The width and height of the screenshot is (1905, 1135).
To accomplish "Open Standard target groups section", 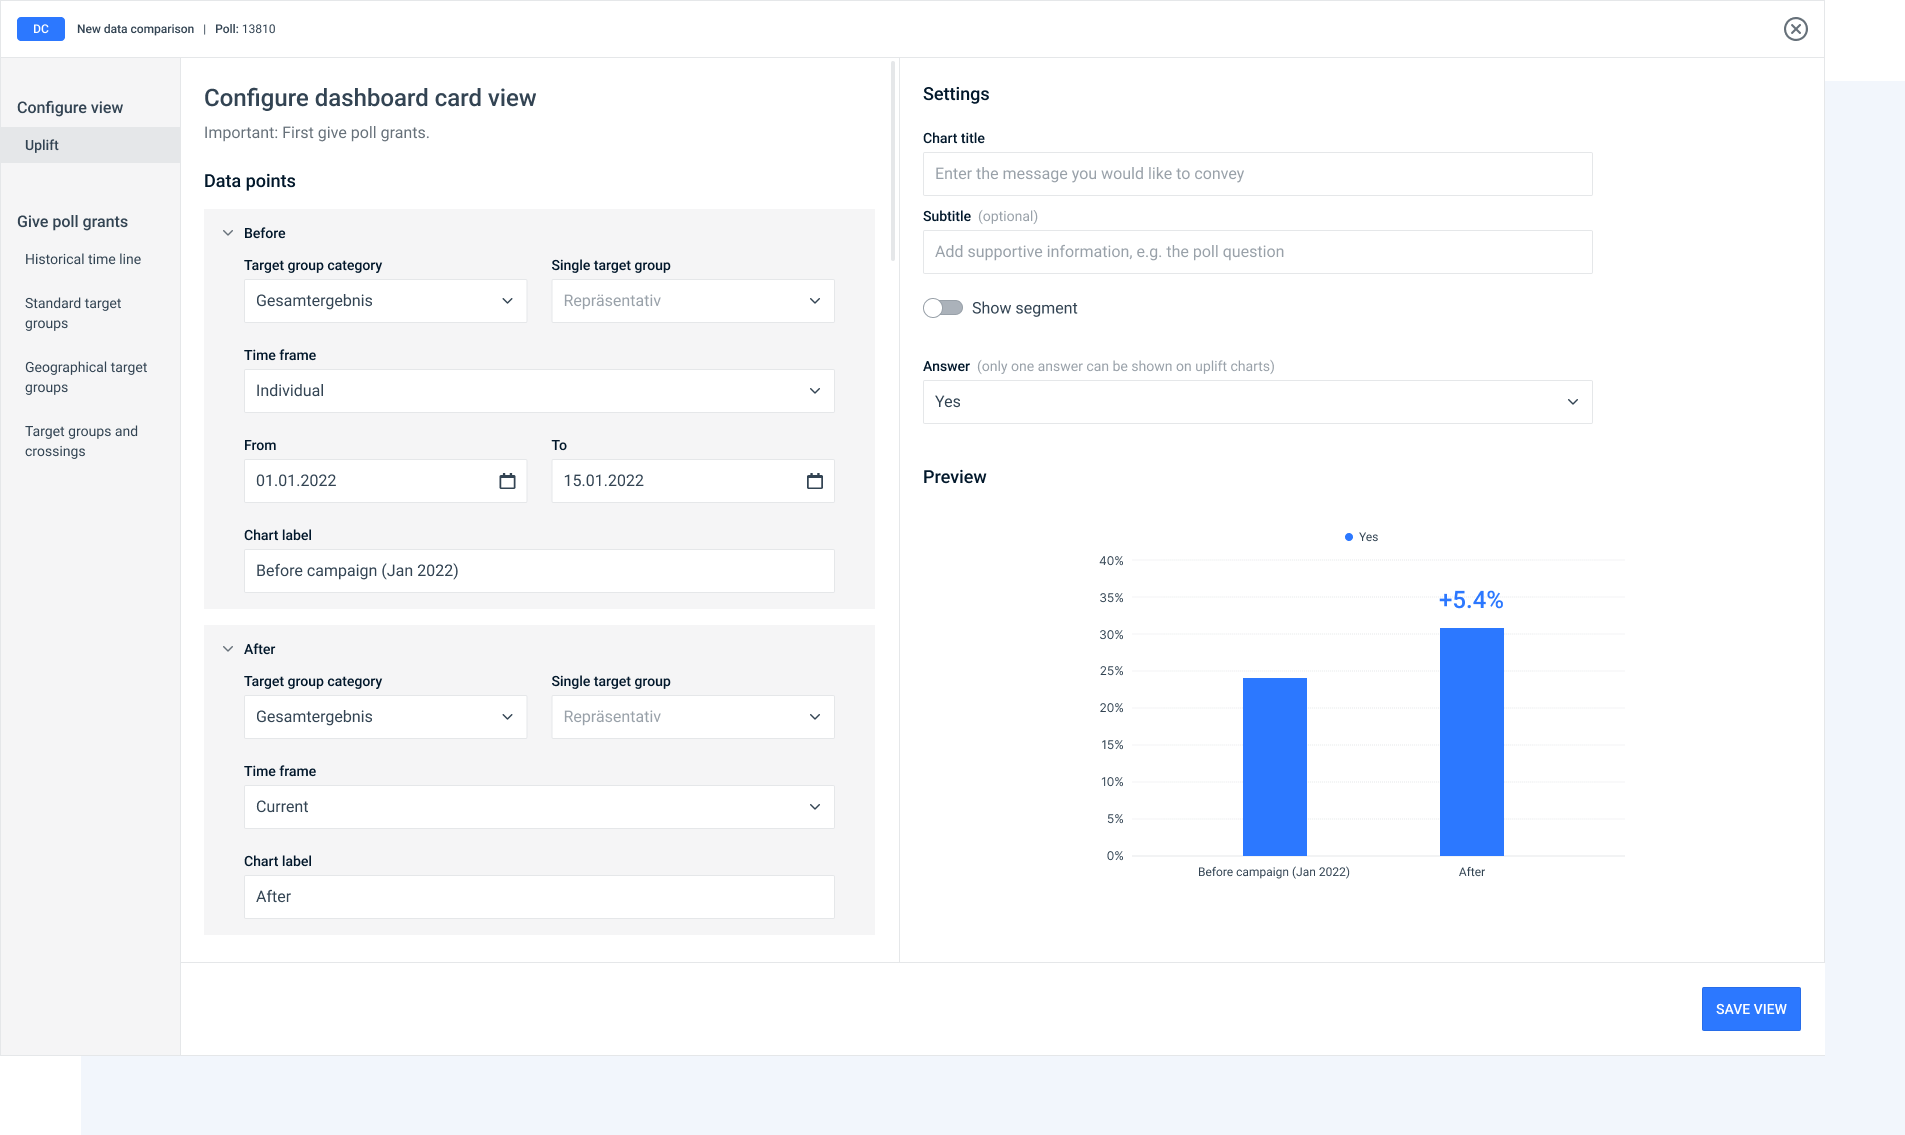I will tap(73, 313).
